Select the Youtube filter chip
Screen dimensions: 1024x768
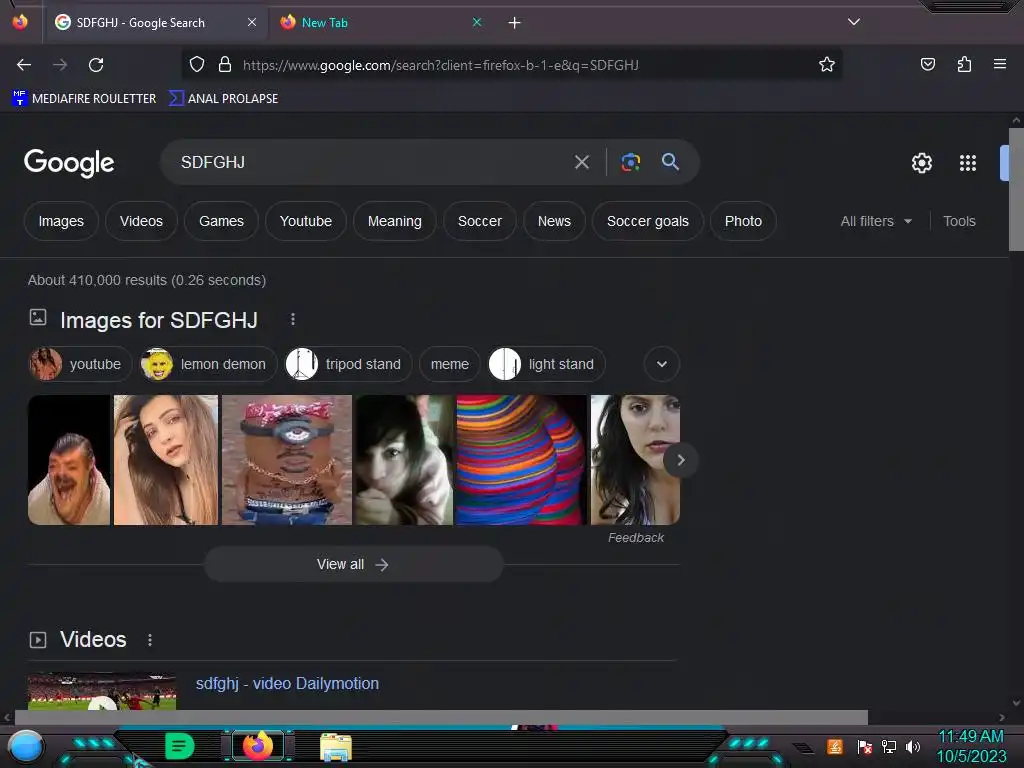click(x=306, y=221)
